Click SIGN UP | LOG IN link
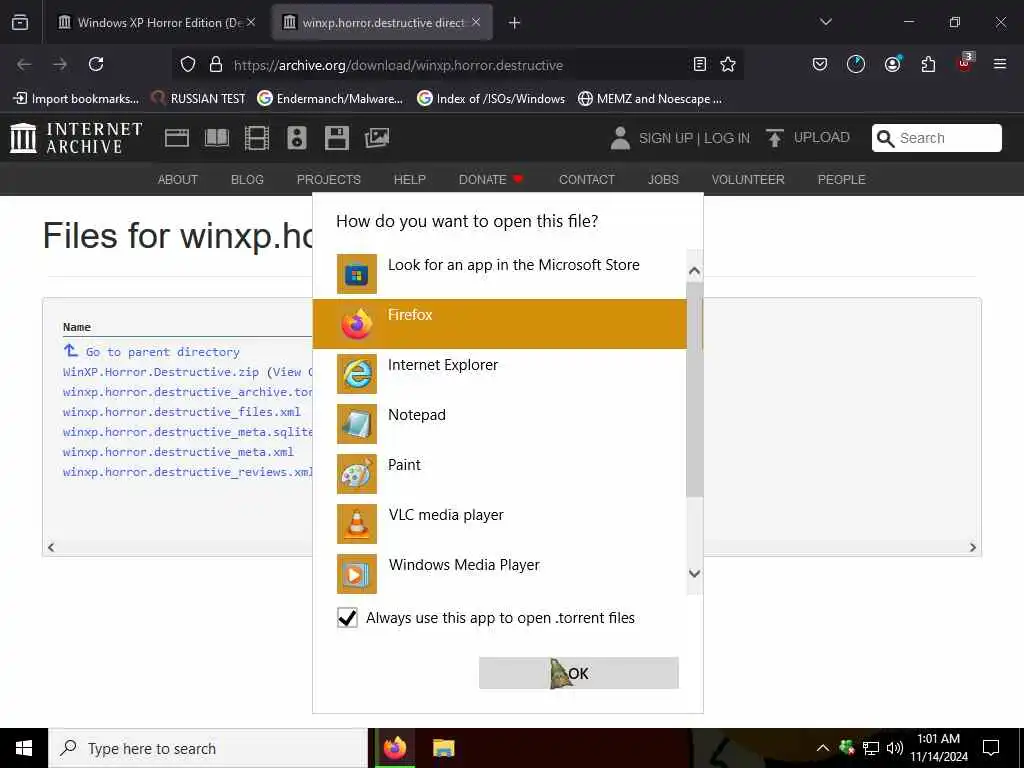1024x768 pixels. [x=680, y=138]
